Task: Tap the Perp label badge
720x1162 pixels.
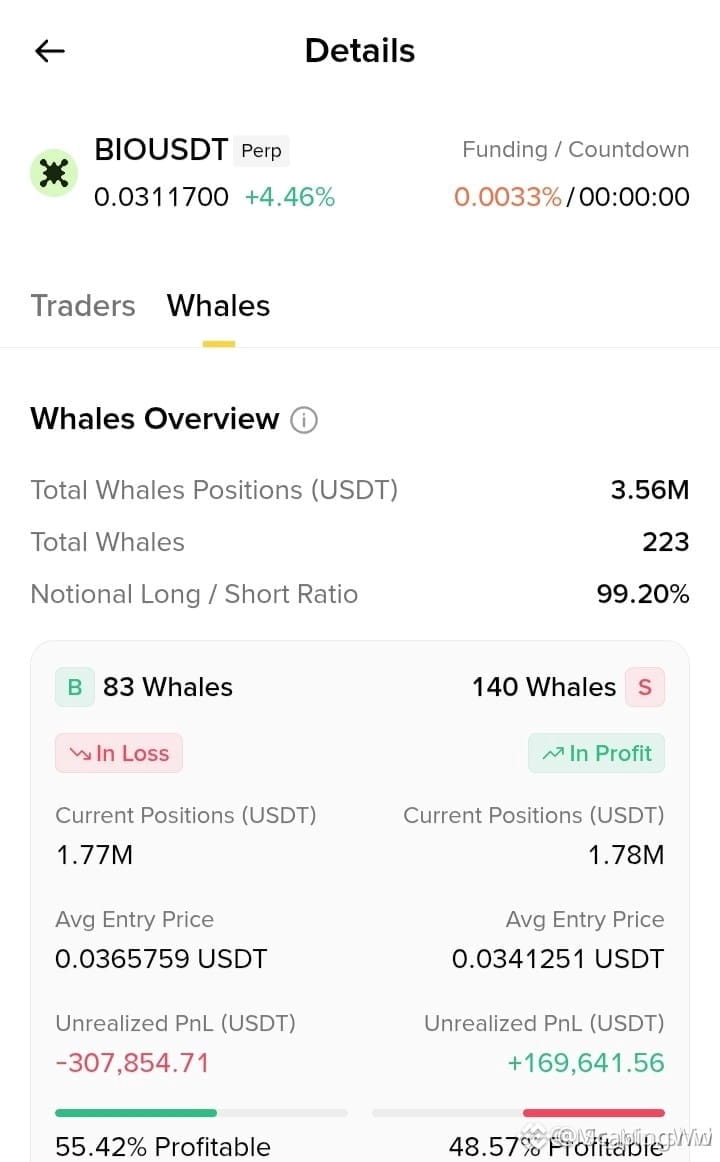Action: pyautogui.click(x=261, y=150)
